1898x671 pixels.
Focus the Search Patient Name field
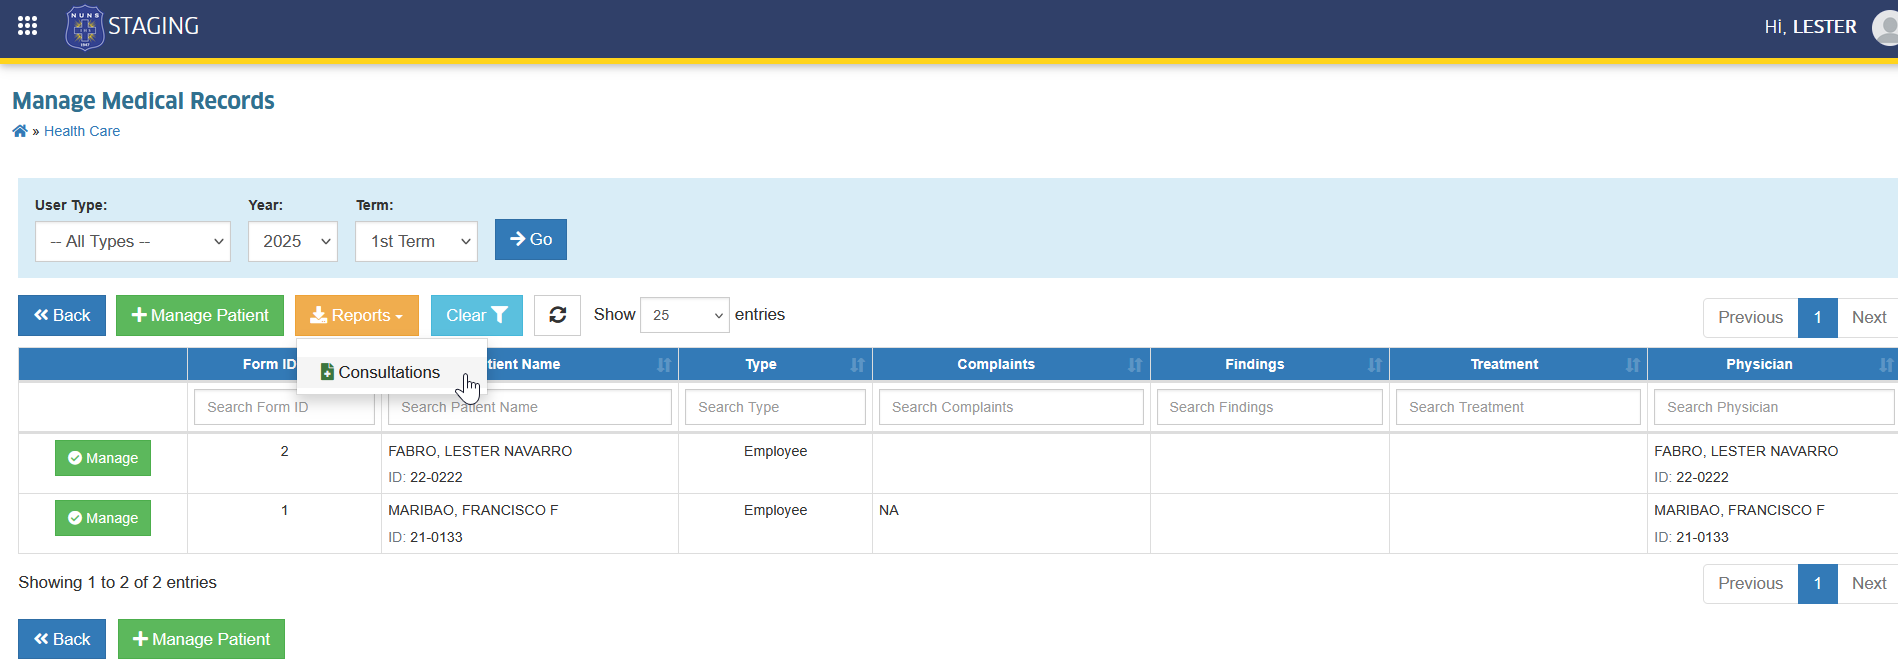pos(530,407)
